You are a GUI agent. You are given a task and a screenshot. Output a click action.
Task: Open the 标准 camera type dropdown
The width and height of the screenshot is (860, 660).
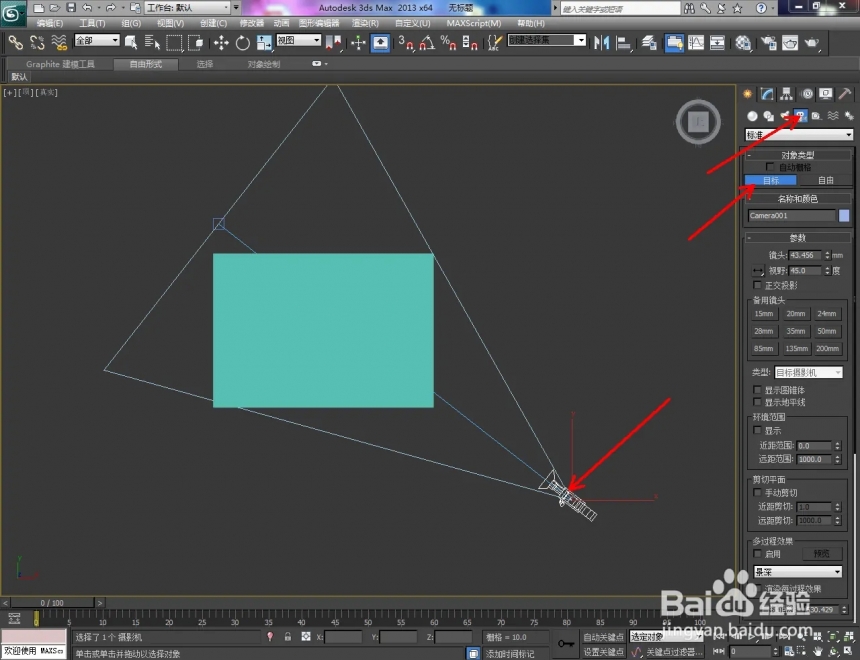point(799,134)
